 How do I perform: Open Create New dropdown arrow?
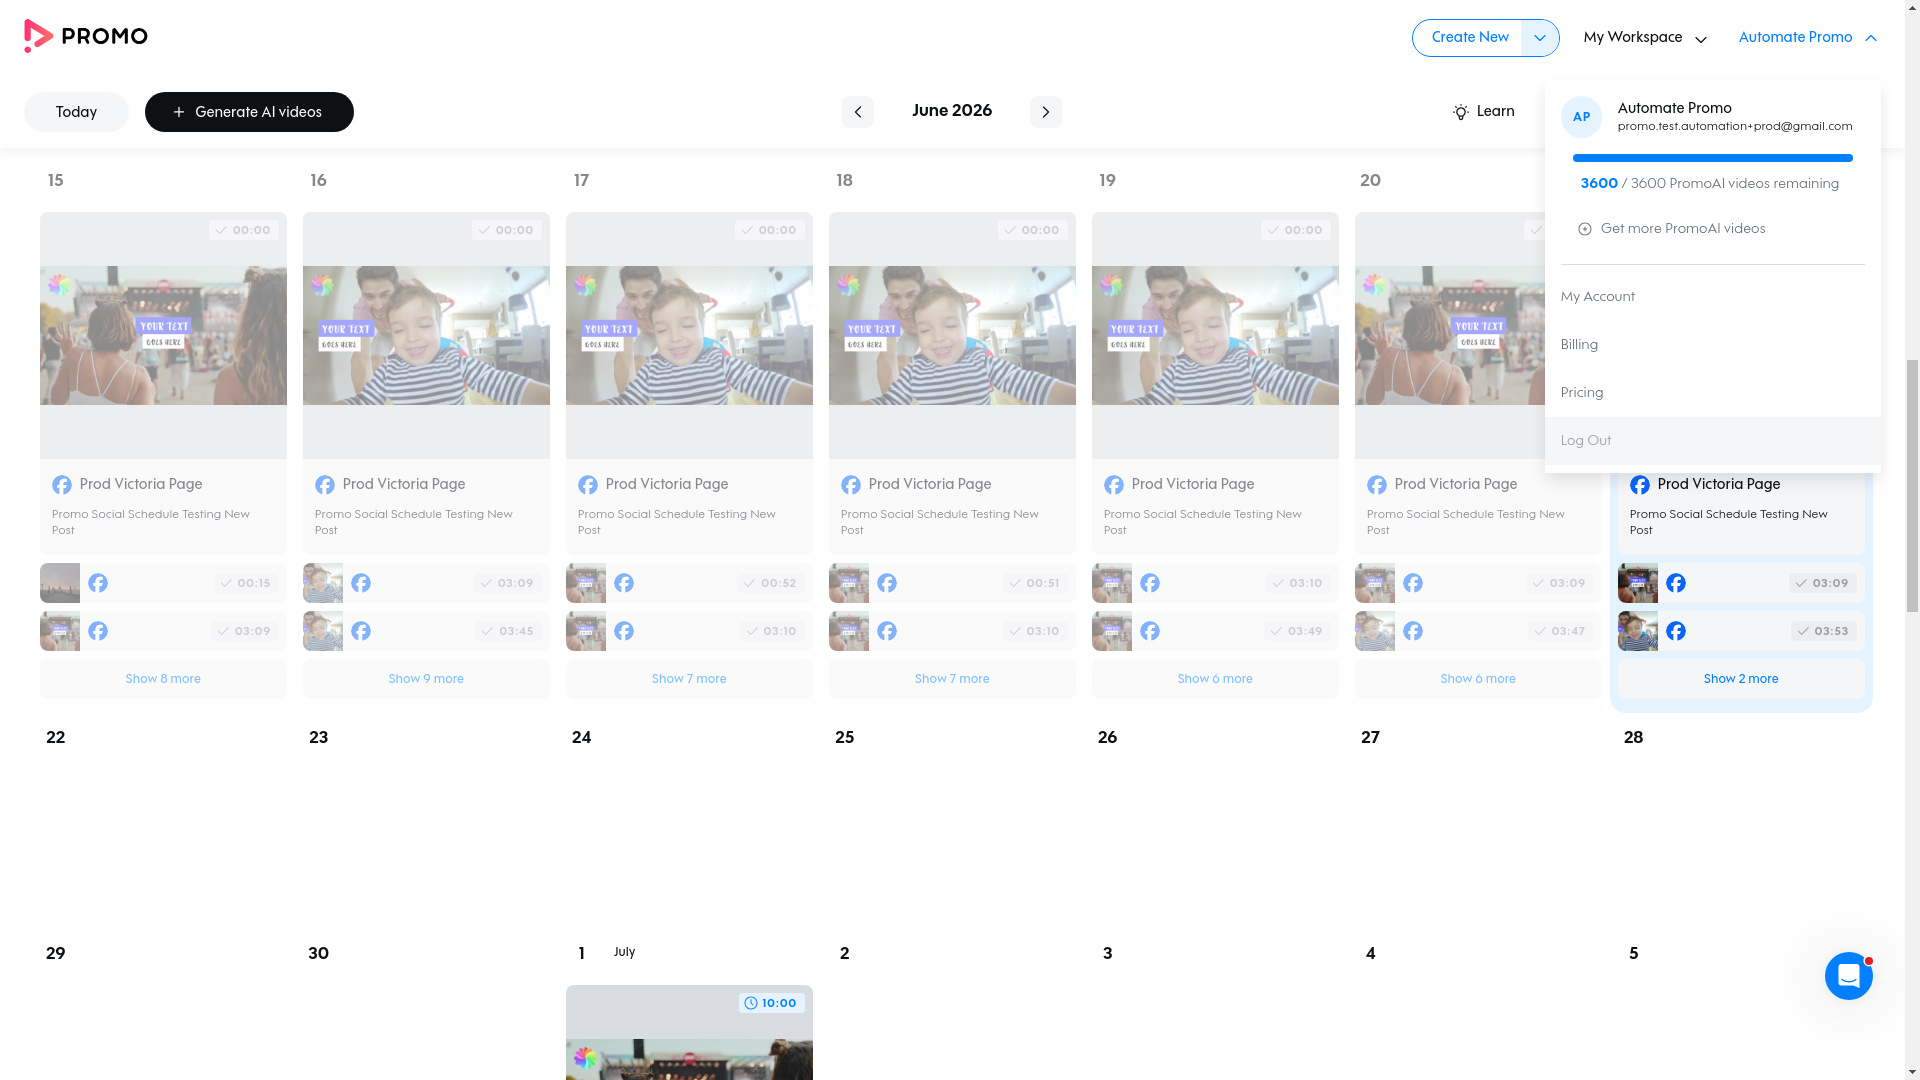(1540, 38)
